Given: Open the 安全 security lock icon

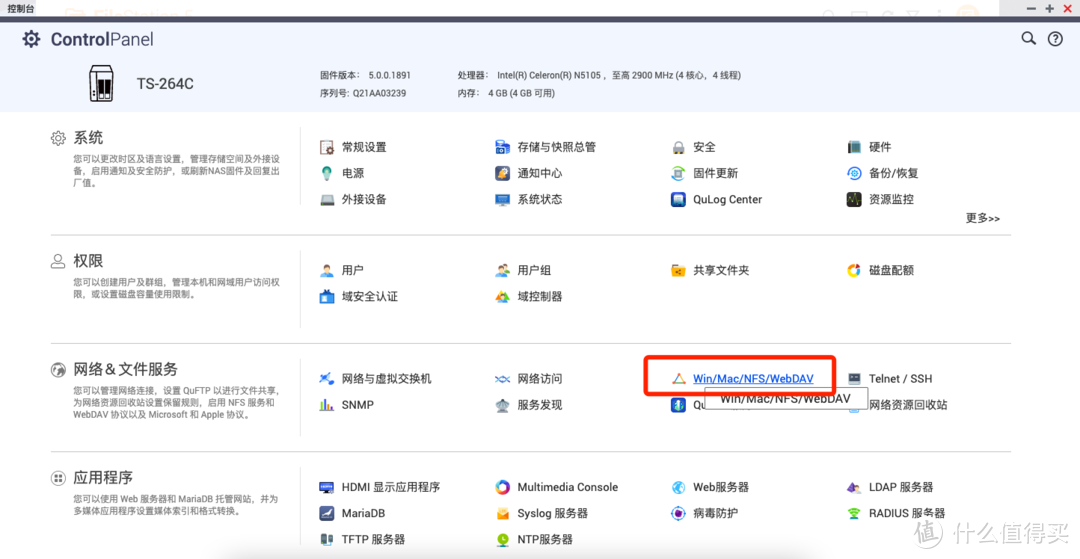Looking at the screenshot, I should point(678,147).
